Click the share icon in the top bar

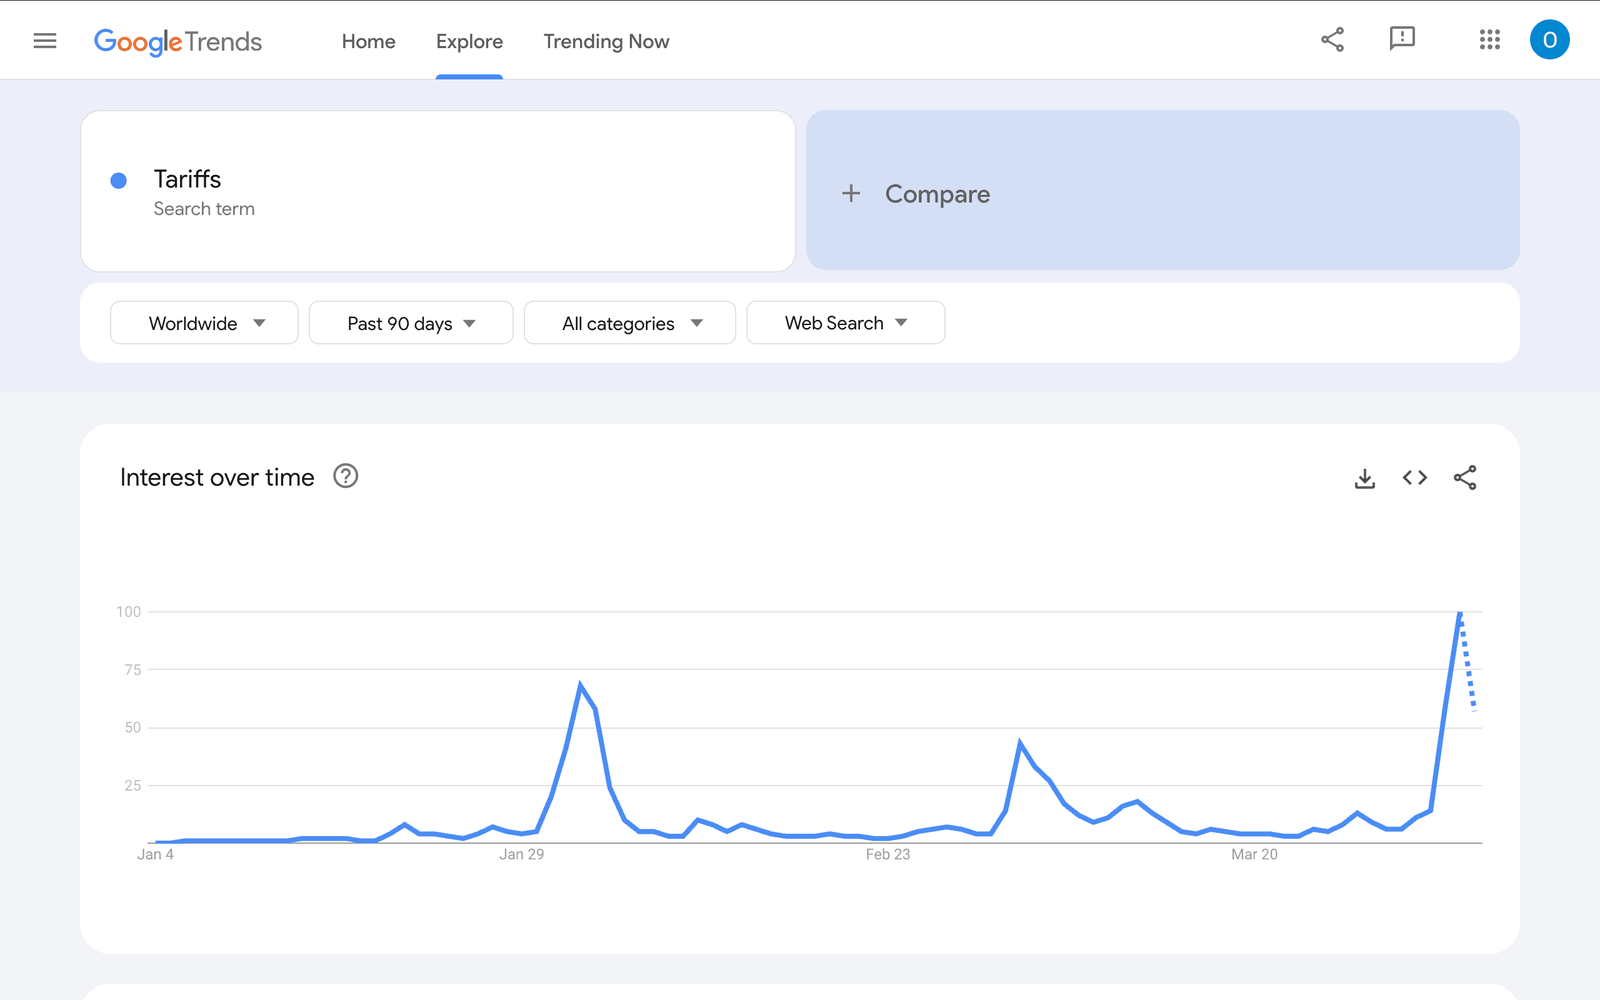(x=1332, y=40)
